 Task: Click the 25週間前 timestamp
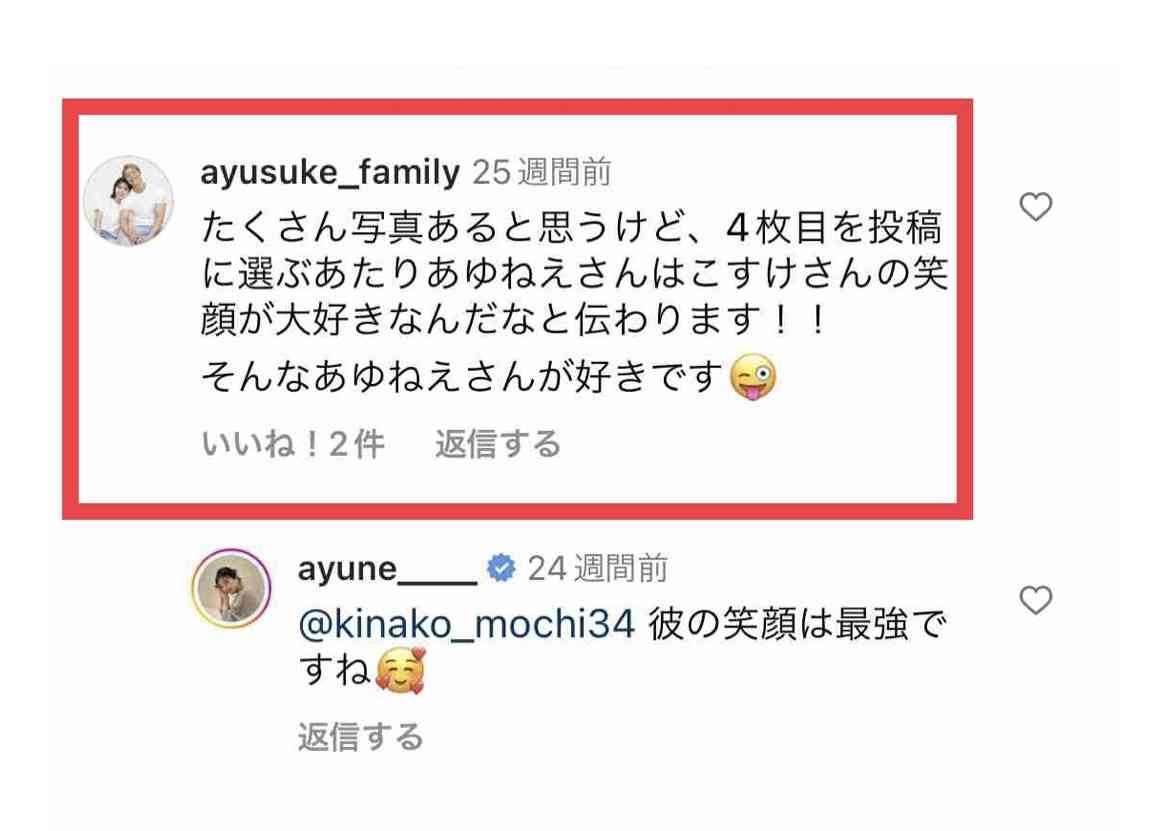[542, 172]
